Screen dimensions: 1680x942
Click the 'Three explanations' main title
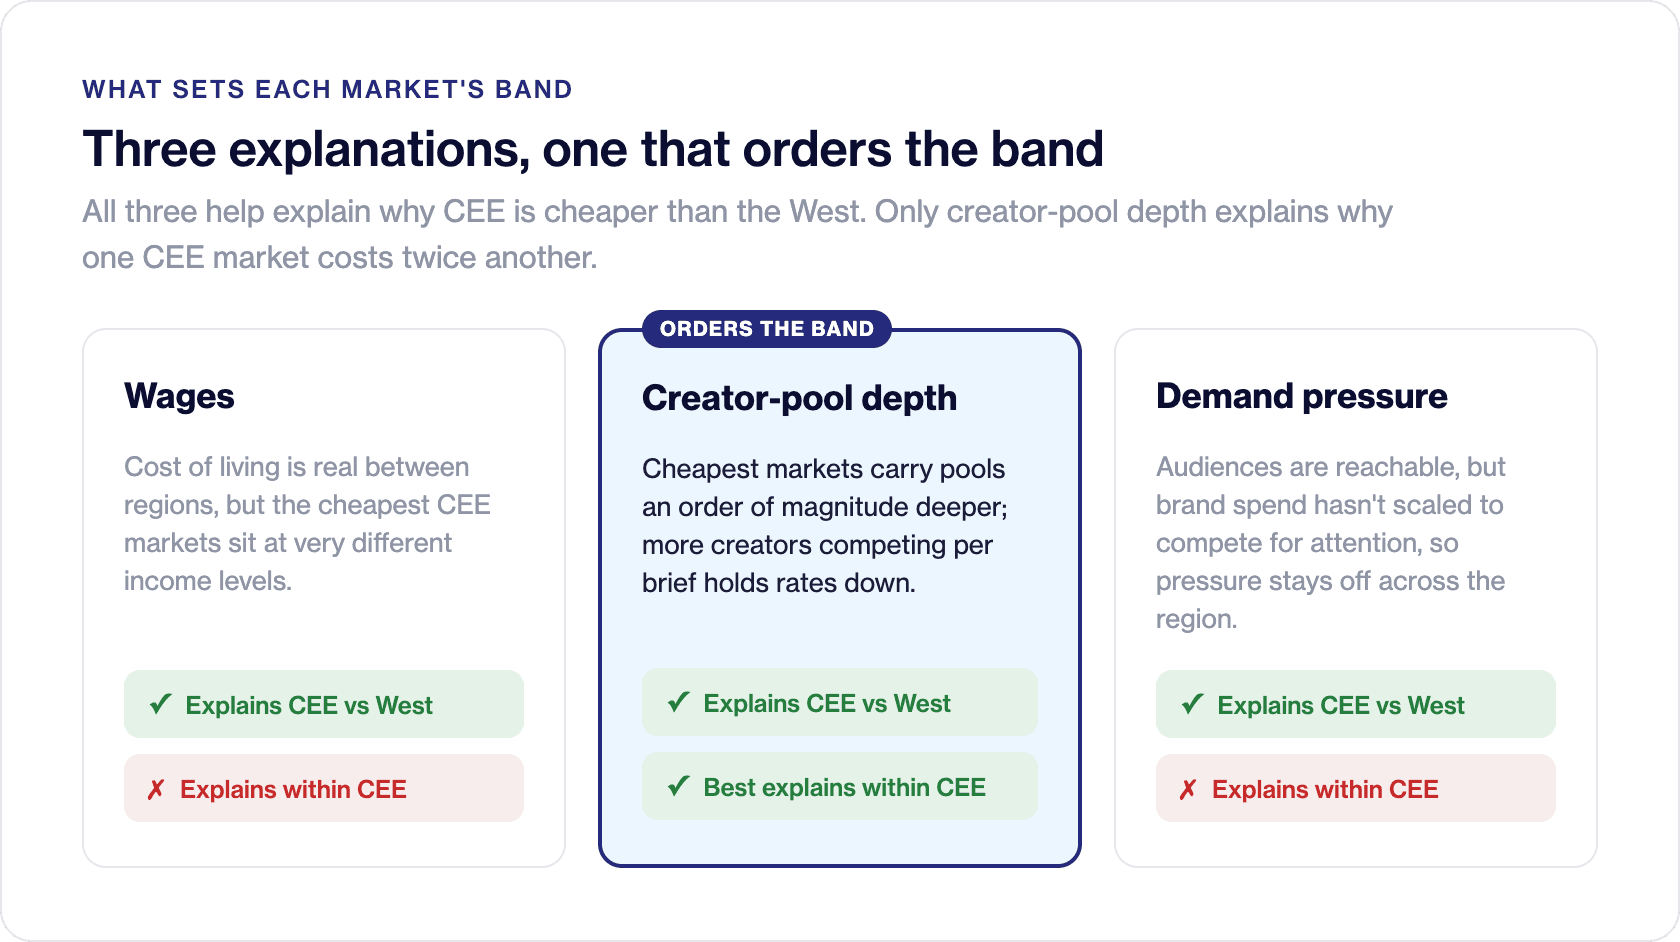point(593,149)
